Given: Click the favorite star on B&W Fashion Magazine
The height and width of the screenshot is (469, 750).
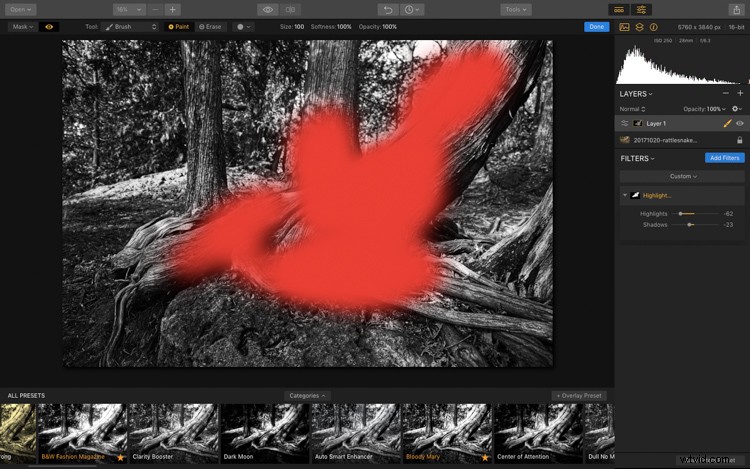Looking at the screenshot, I should coord(121,458).
